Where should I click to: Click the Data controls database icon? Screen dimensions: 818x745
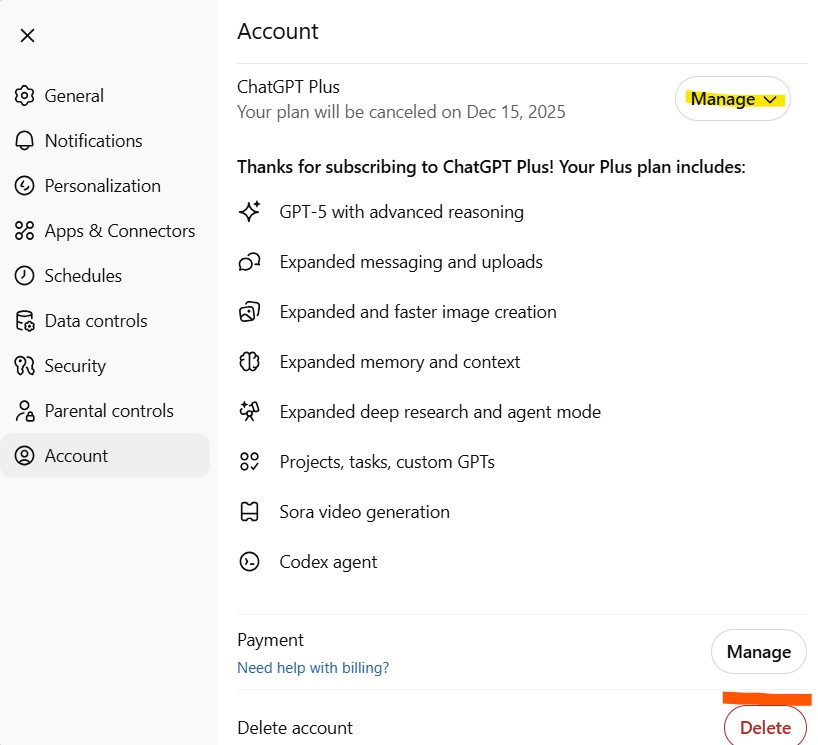tap(25, 321)
